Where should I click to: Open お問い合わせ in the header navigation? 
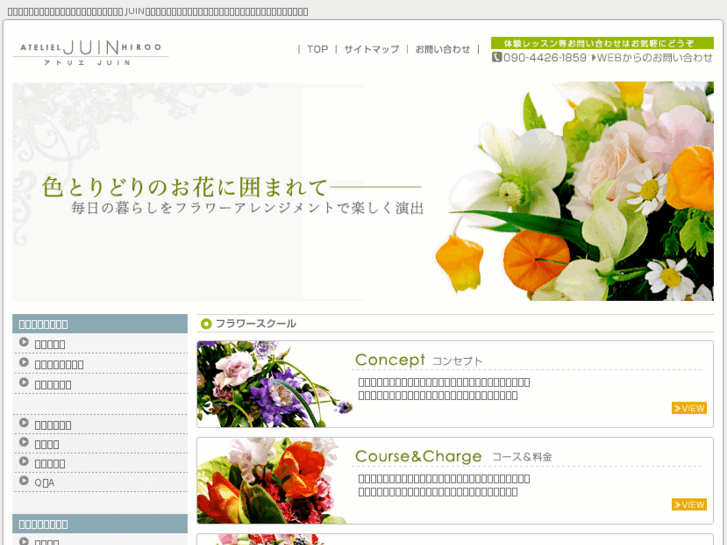(442, 49)
